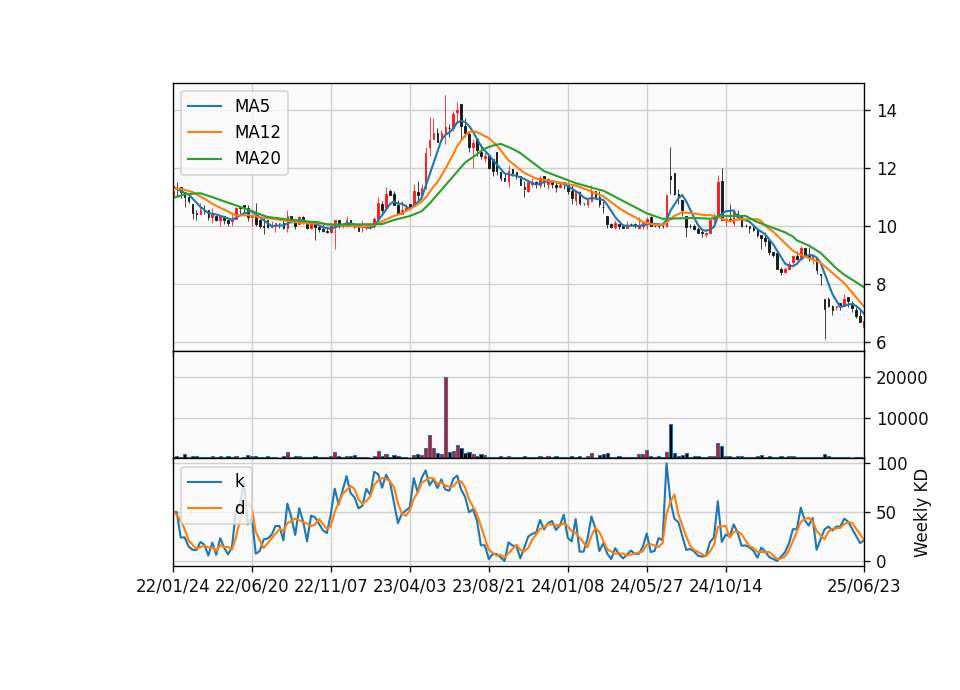The width and height of the screenshot is (960, 690).
Task: Click the 24/10/14 date axis label
Action: pos(726,586)
